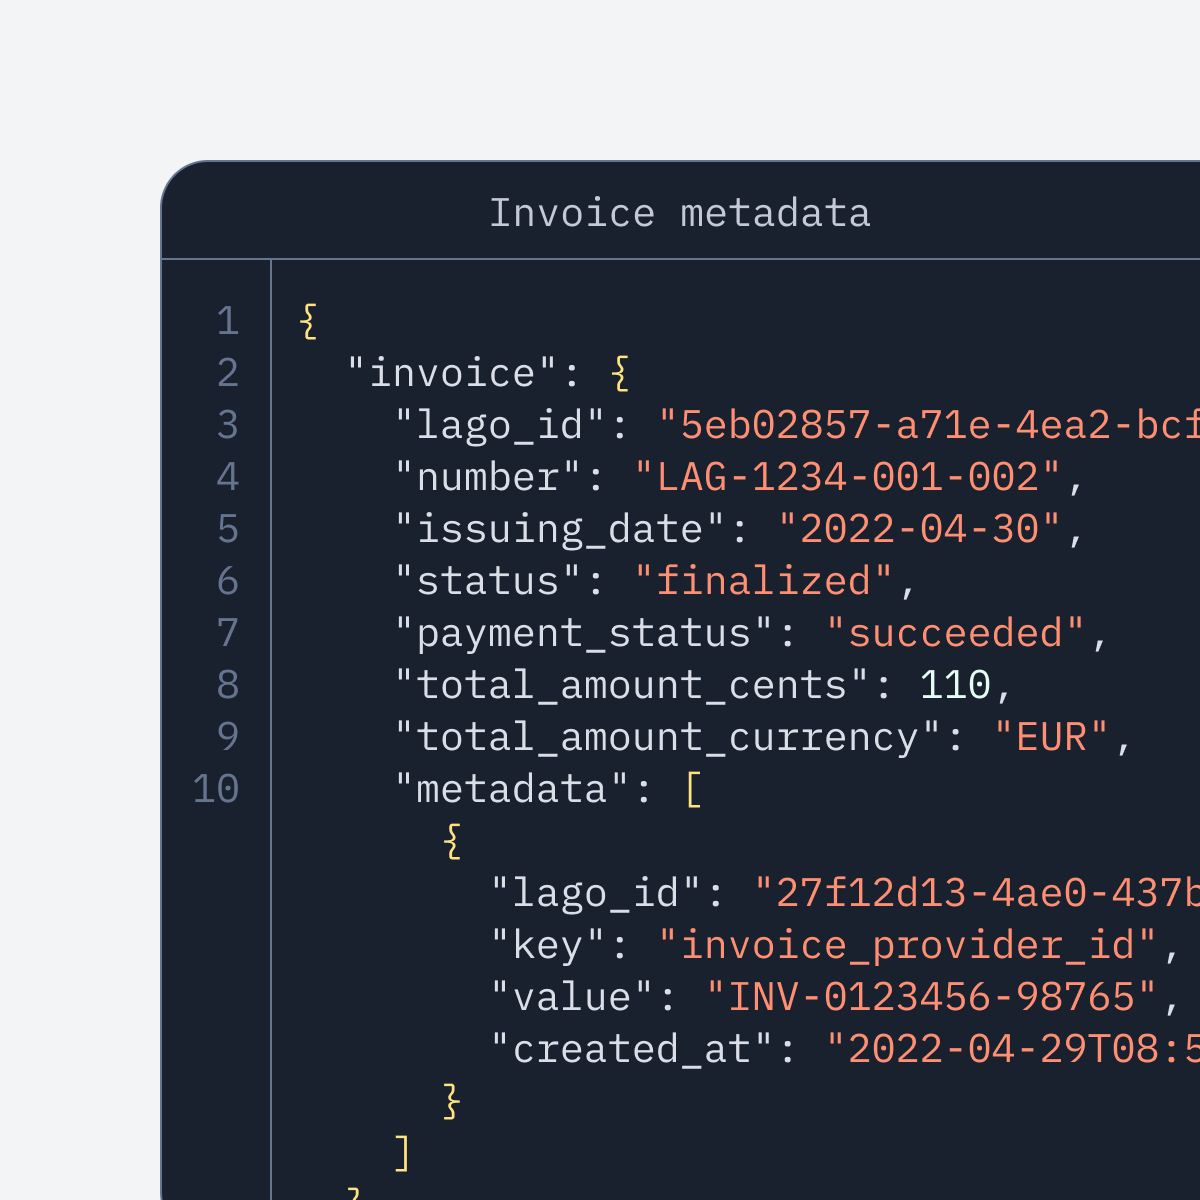The height and width of the screenshot is (1200, 1200).
Task: Select line number 7 in the gutter
Action: pyautogui.click(x=228, y=633)
